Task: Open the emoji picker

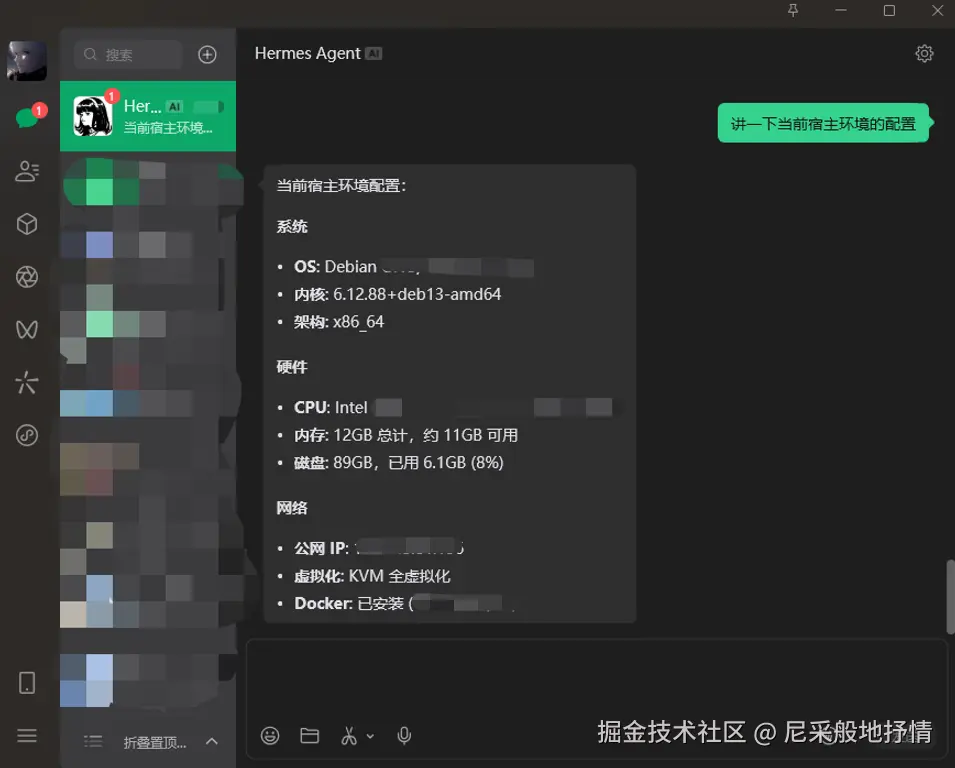Action: point(270,736)
